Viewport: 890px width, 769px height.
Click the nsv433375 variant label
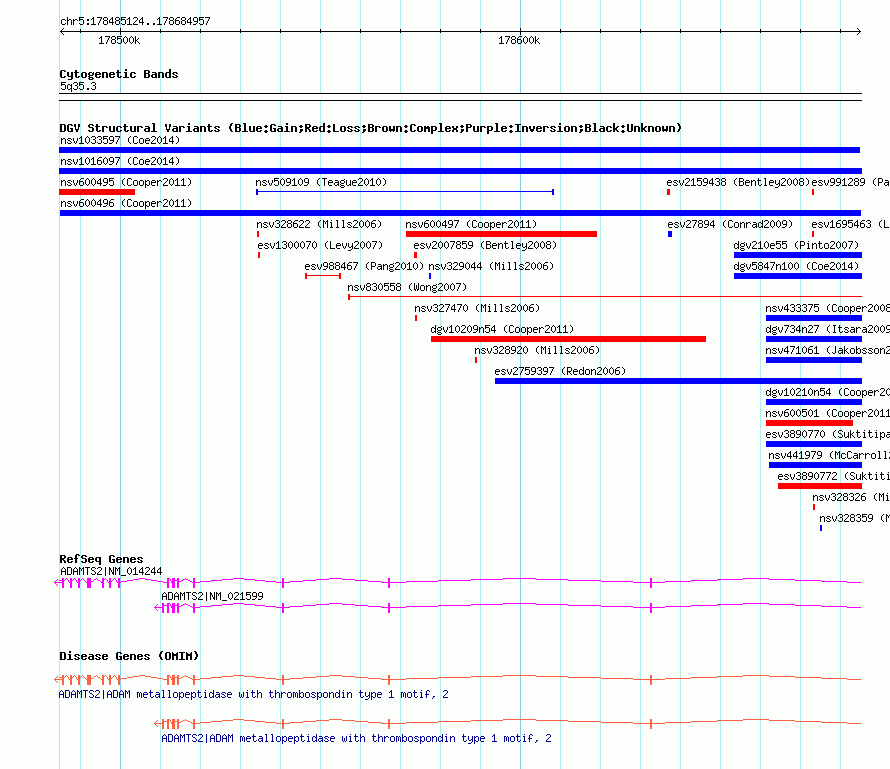827,308
